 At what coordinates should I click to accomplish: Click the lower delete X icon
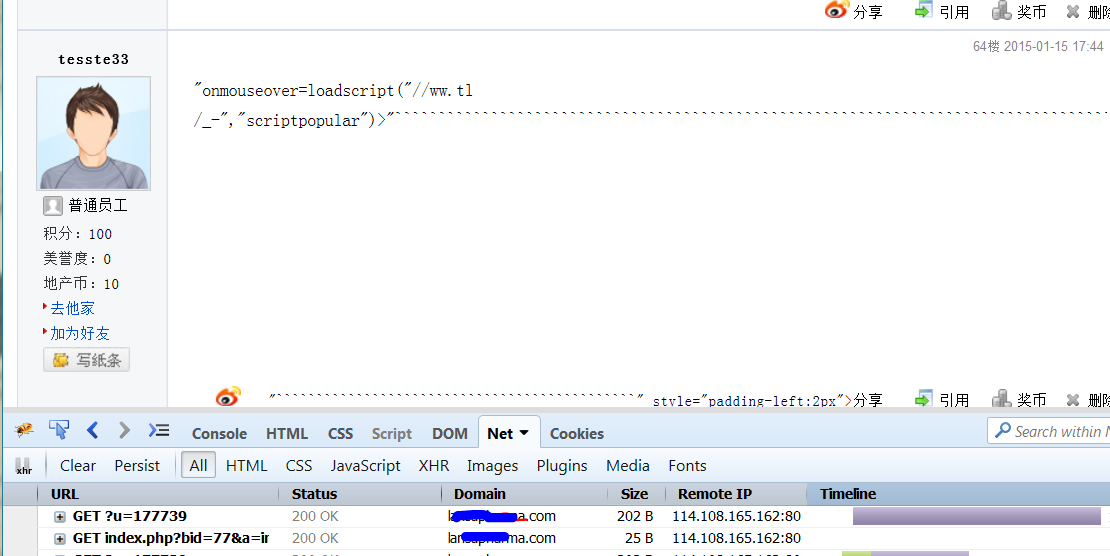pos(1073,400)
